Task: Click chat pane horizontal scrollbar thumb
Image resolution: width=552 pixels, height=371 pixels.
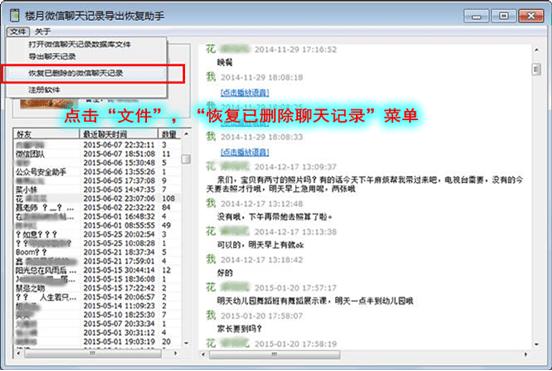Action: click(x=275, y=354)
